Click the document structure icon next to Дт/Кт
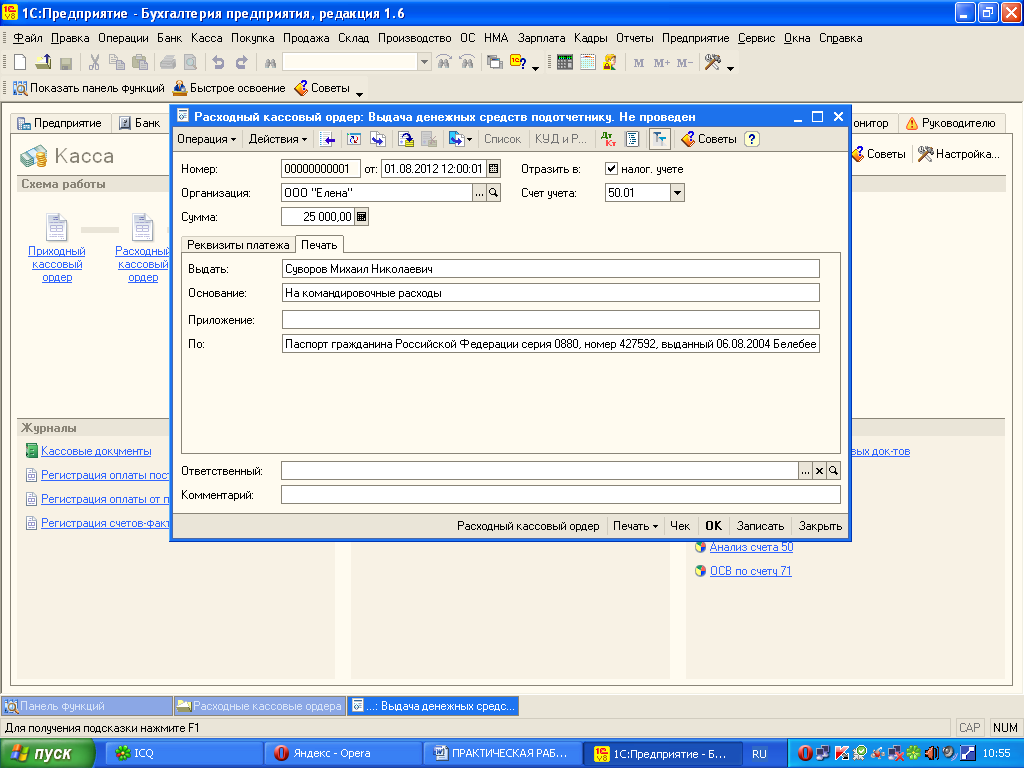 click(632, 139)
